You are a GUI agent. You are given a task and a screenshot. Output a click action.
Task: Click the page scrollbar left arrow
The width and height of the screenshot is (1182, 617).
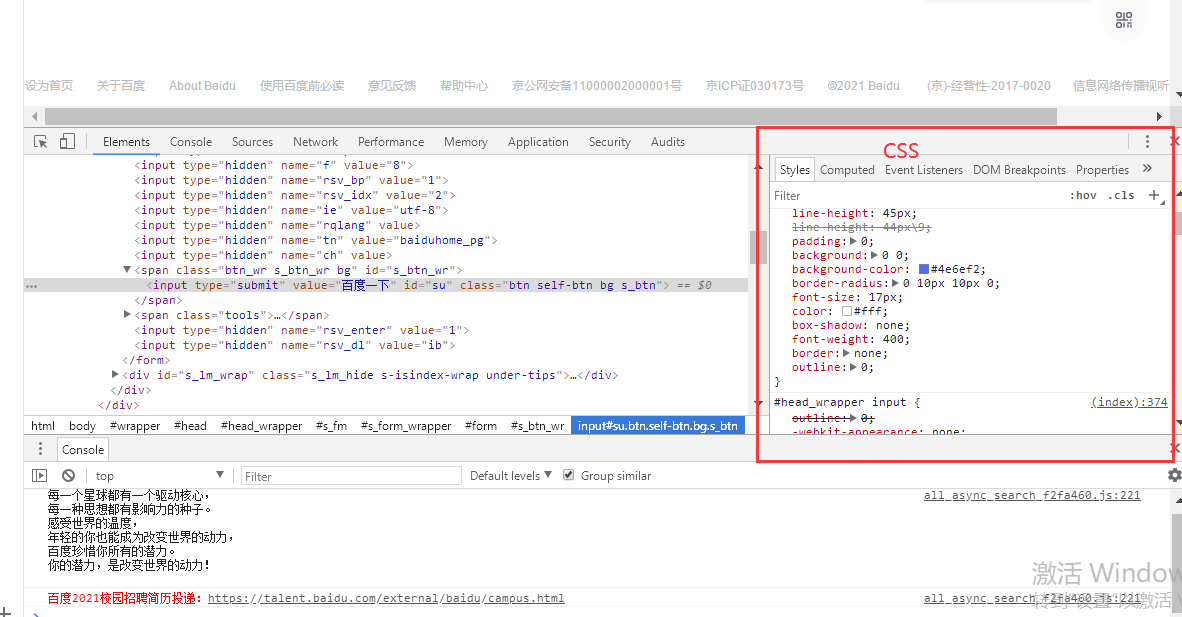coord(35,116)
